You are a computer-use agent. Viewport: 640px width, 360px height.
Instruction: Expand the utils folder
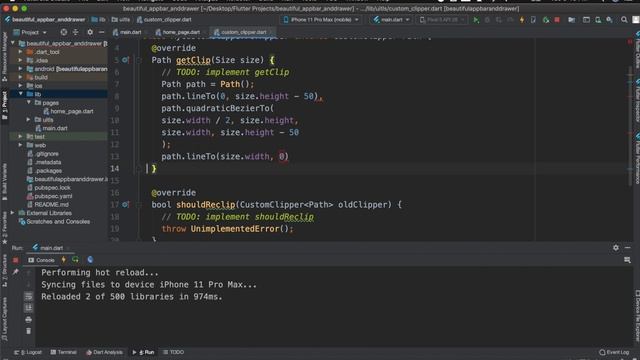coord(29,120)
